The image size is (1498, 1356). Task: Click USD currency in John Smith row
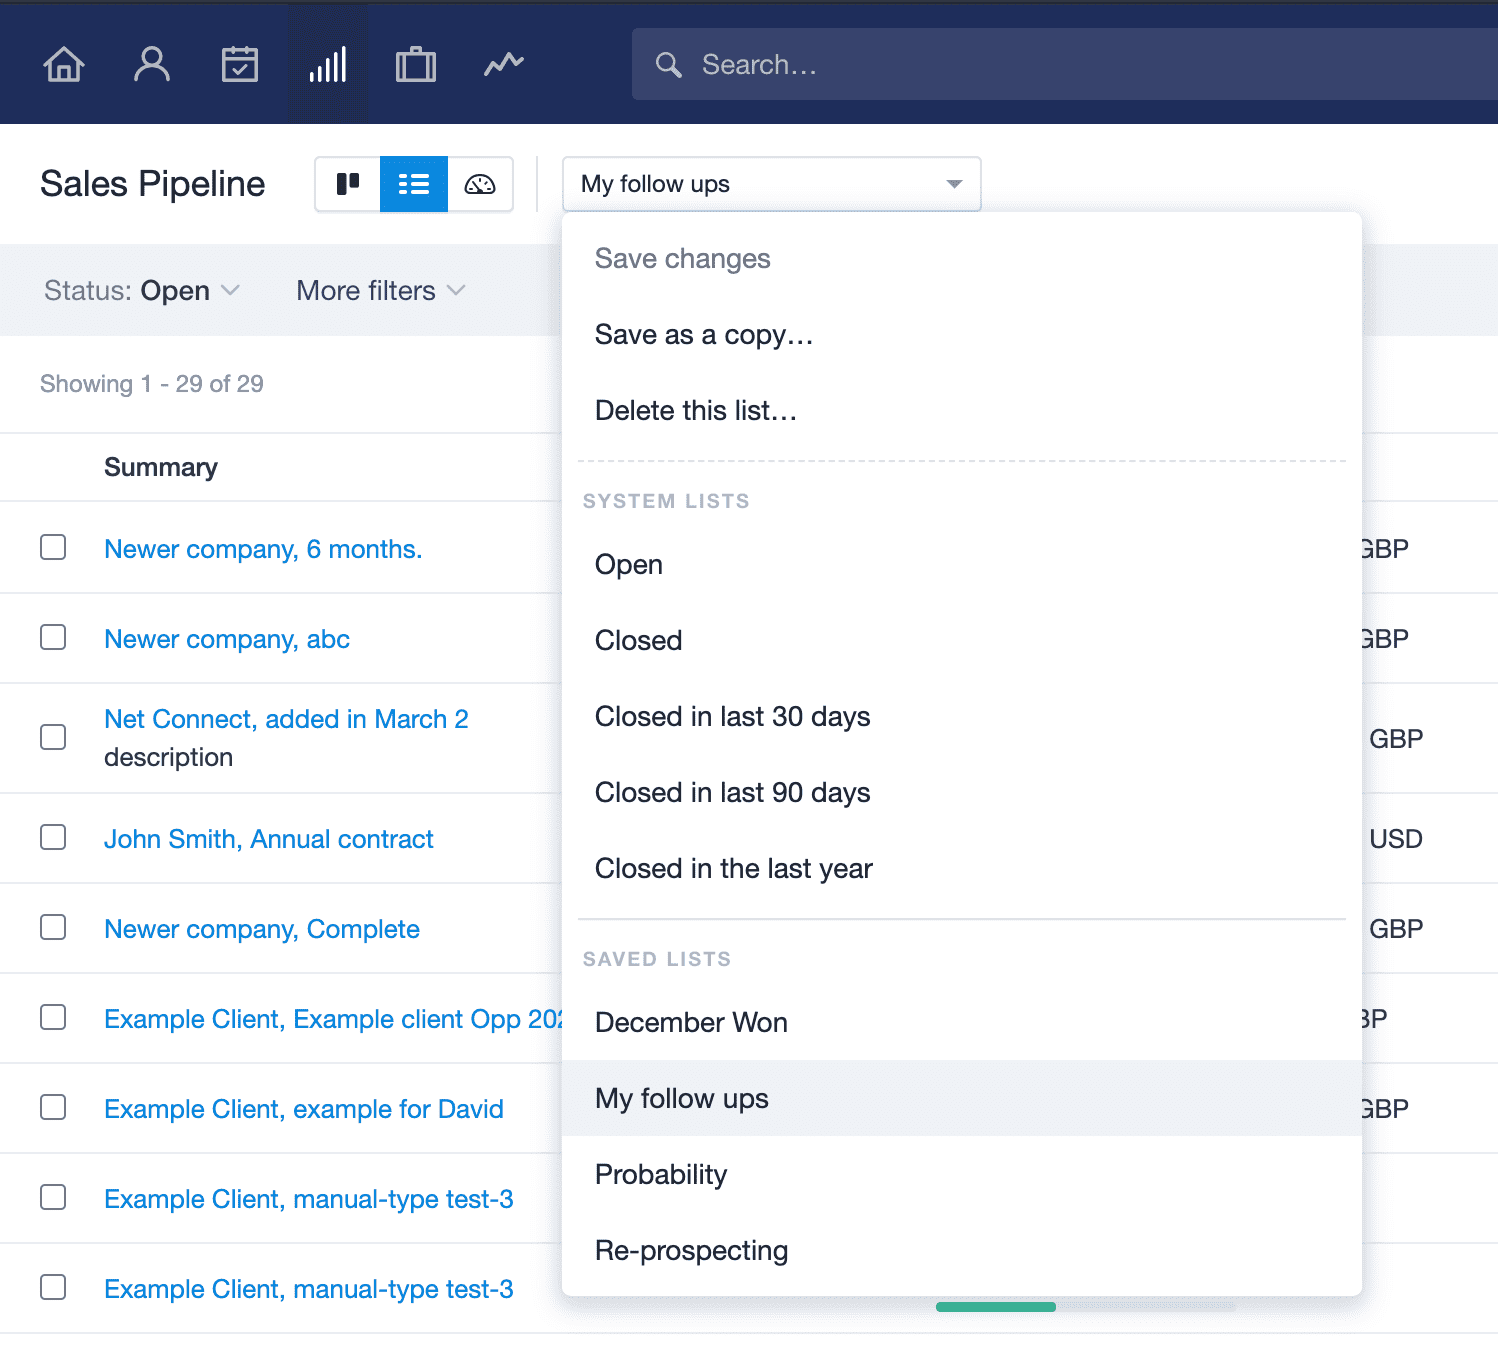1396,839
